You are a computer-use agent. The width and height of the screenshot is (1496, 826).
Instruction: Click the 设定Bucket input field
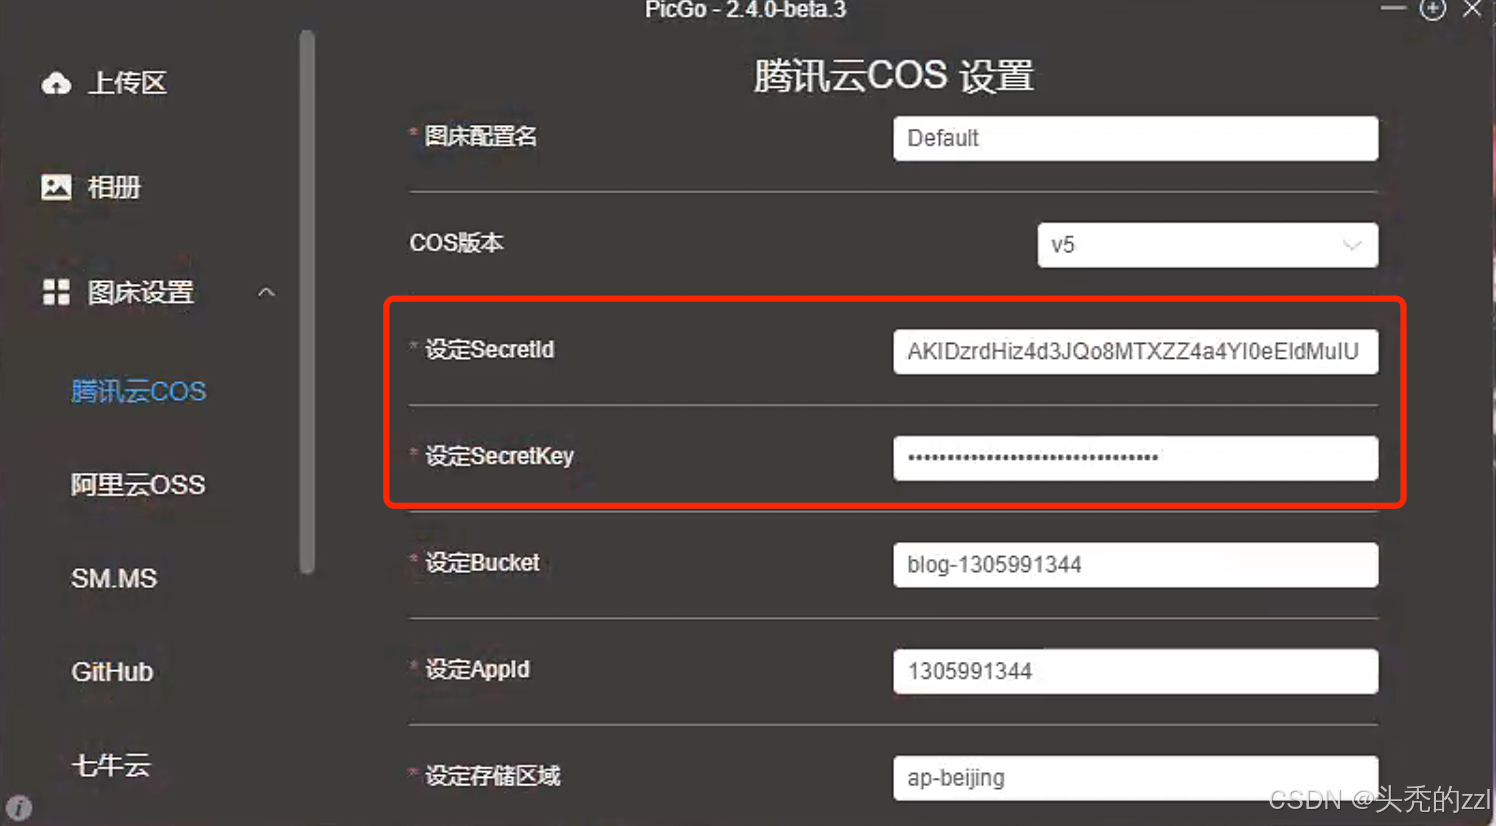click(x=1136, y=565)
